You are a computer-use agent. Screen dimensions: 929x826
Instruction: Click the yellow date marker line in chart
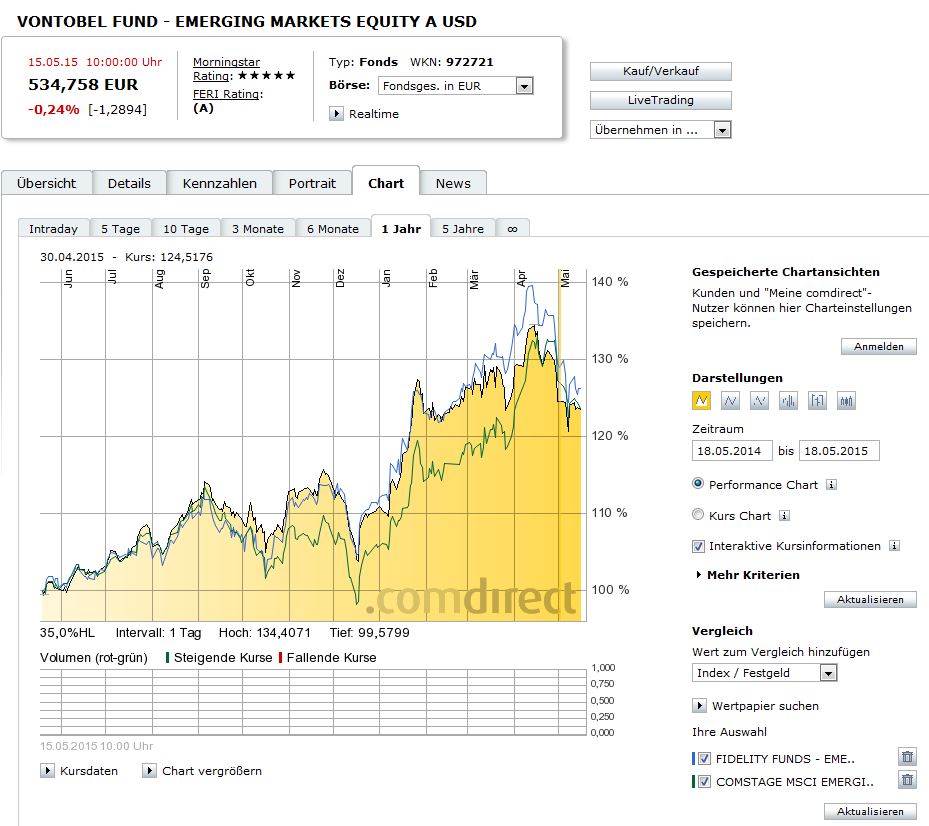(560, 450)
